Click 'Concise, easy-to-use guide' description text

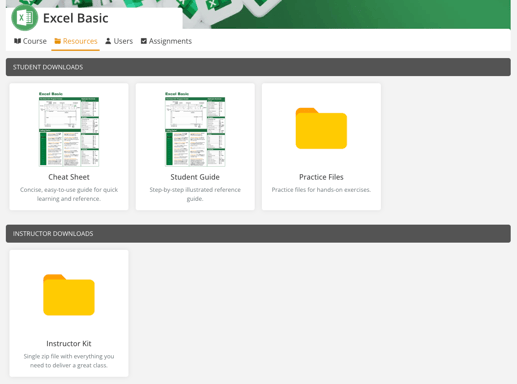(x=69, y=194)
